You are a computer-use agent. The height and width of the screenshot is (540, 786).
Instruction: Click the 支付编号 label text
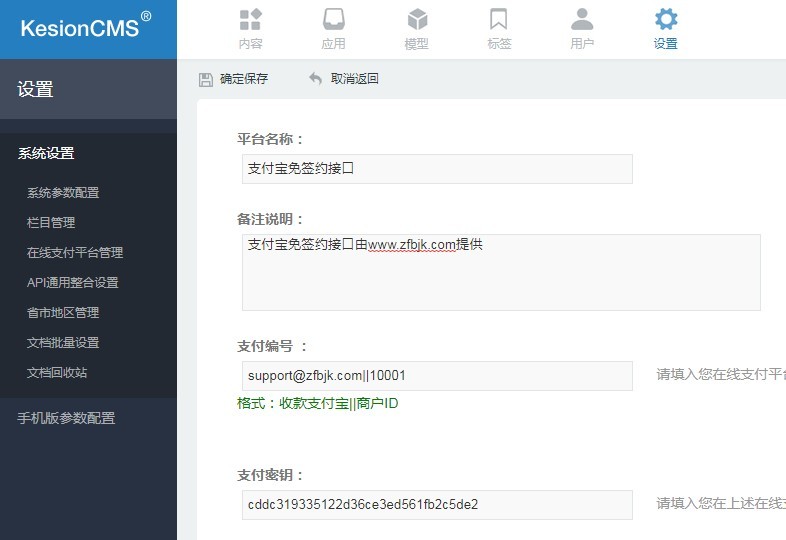272,346
